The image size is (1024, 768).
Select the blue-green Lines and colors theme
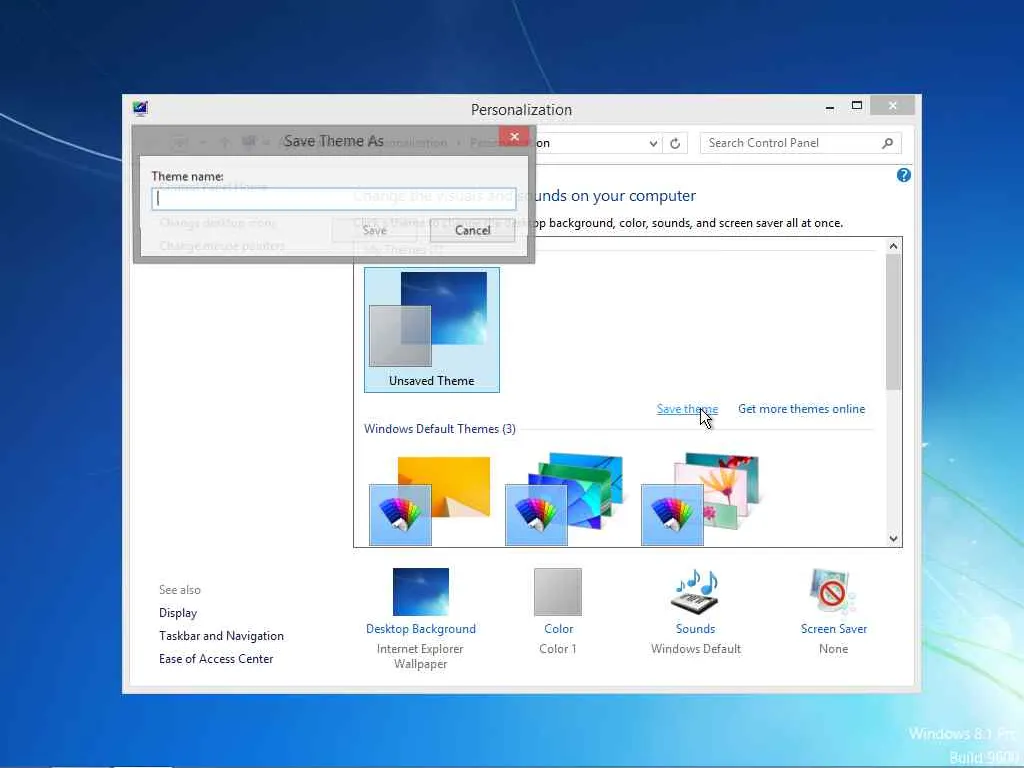(x=564, y=500)
